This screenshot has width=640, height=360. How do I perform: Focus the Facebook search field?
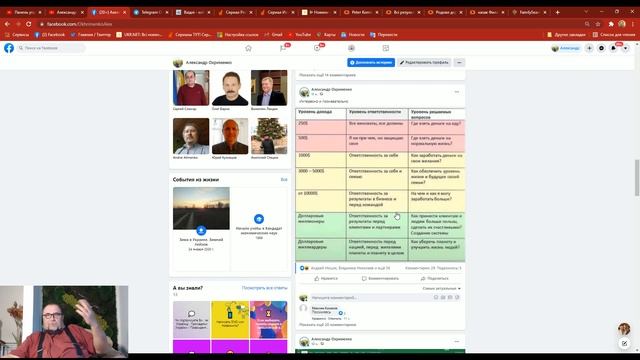(51, 48)
